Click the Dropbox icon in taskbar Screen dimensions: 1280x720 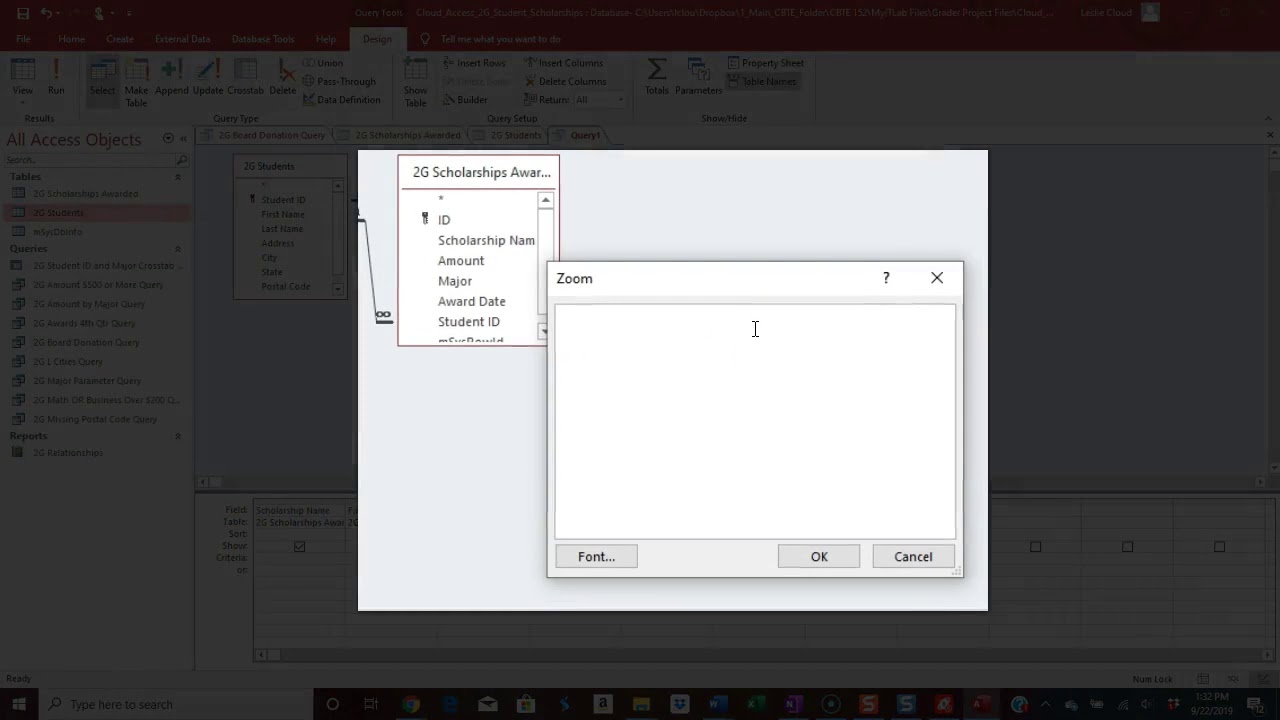(679, 704)
